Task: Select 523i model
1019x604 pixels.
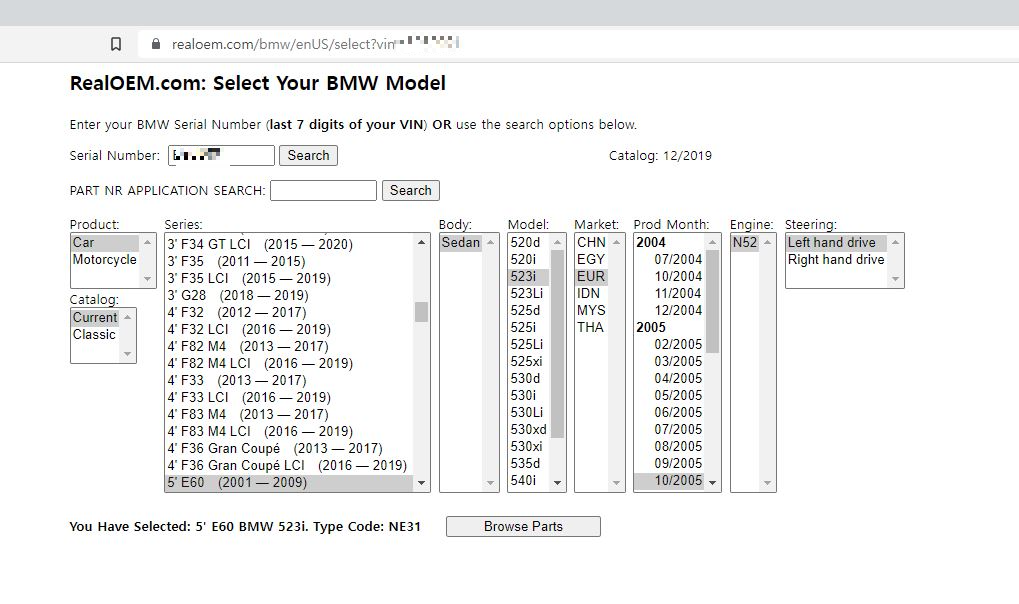Action: coord(528,276)
